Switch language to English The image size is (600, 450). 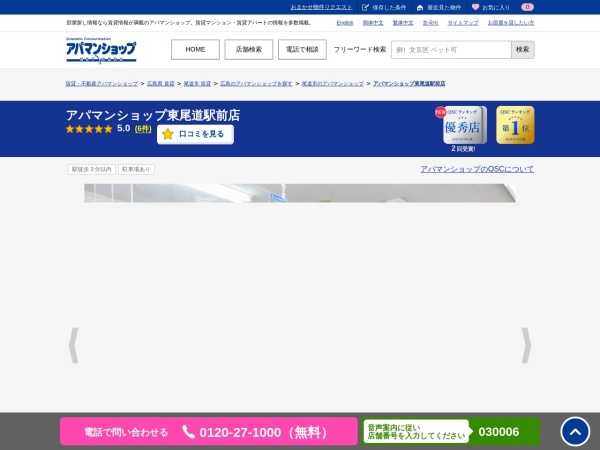pyautogui.click(x=345, y=23)
